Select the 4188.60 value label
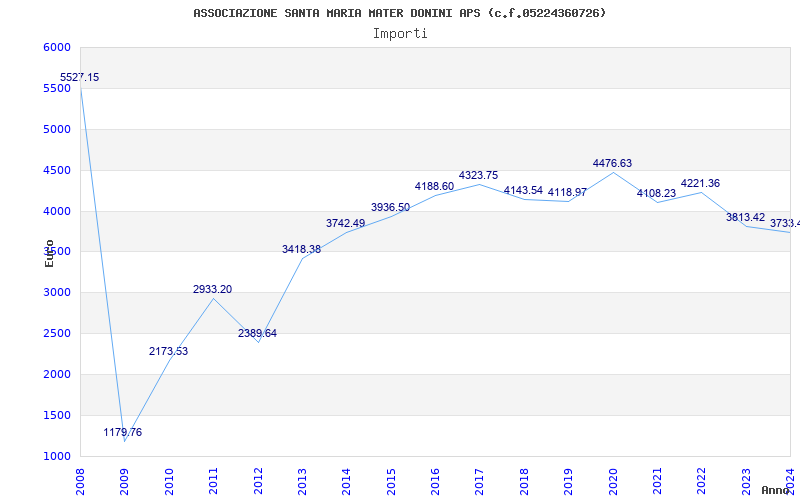Viewport: 800px width, 500px height. point(434,187)
